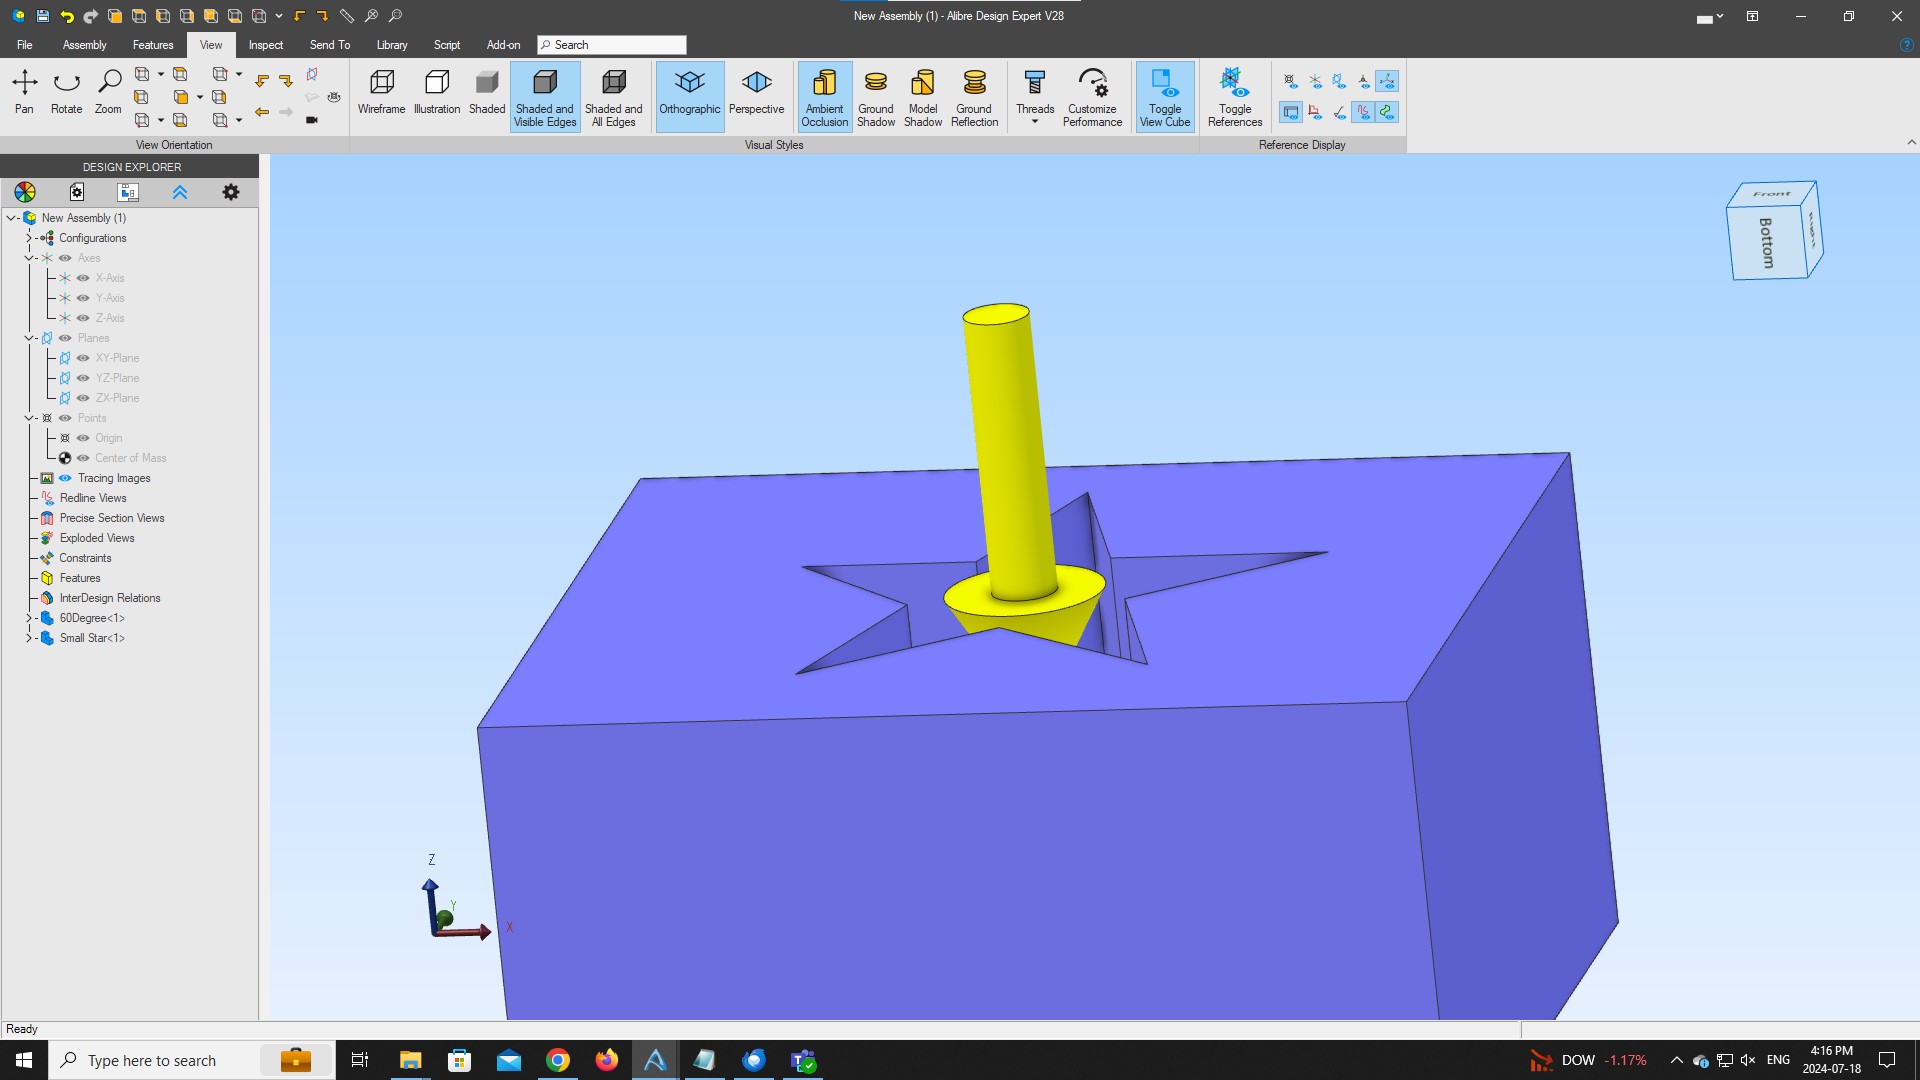Select the Wireframe visual style

[381, 94]
